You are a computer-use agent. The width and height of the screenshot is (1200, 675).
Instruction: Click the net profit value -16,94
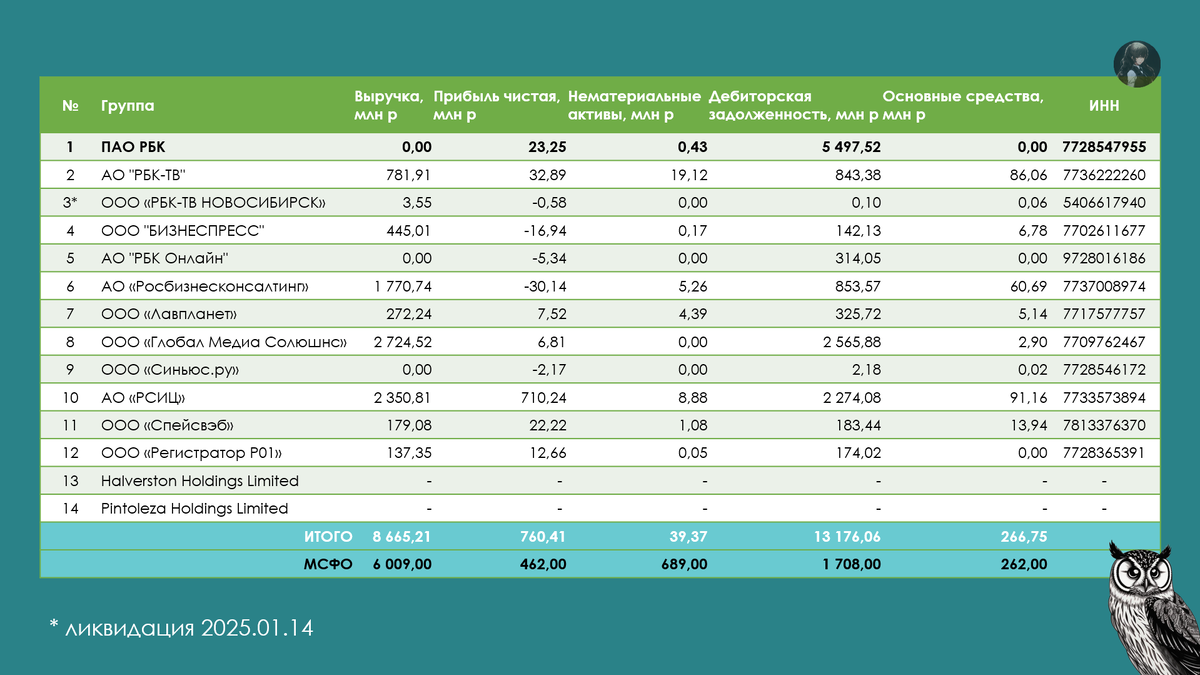[545, 231]
